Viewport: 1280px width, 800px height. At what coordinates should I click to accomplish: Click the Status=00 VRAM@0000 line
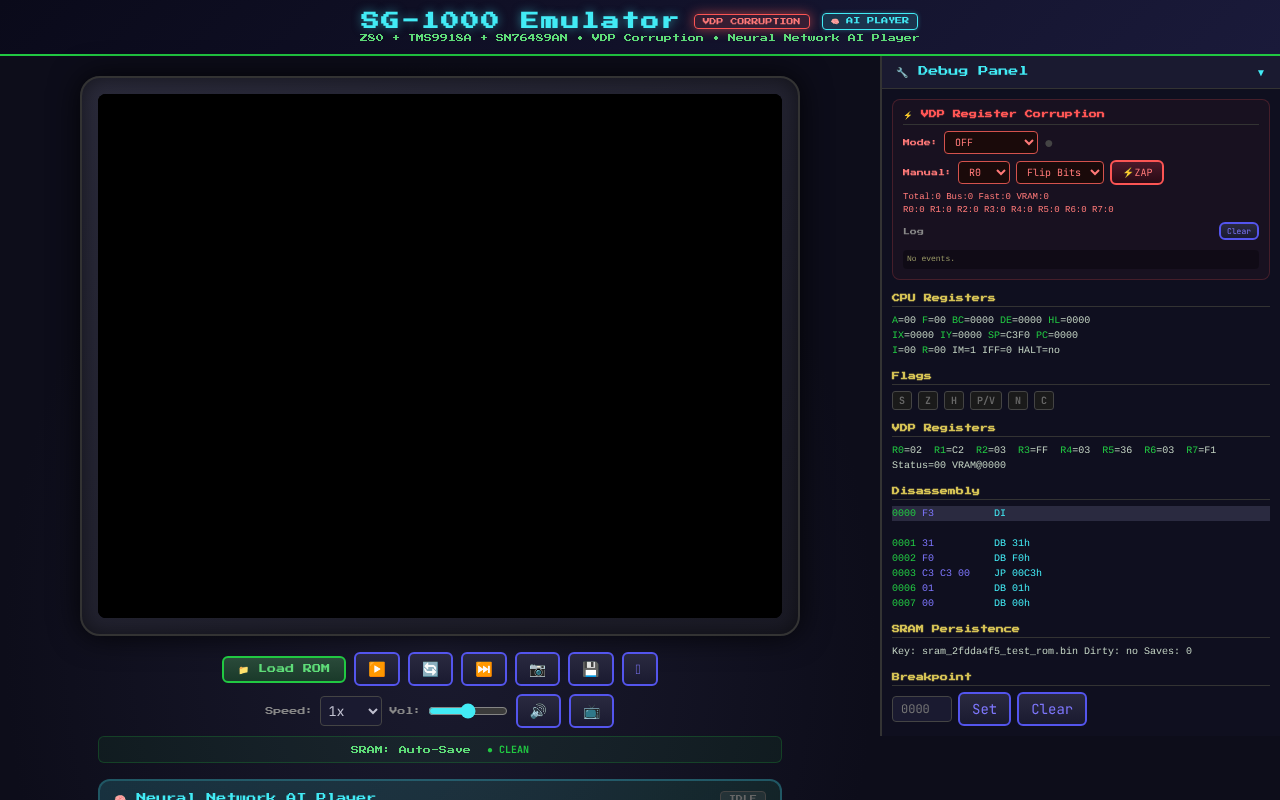949,465
